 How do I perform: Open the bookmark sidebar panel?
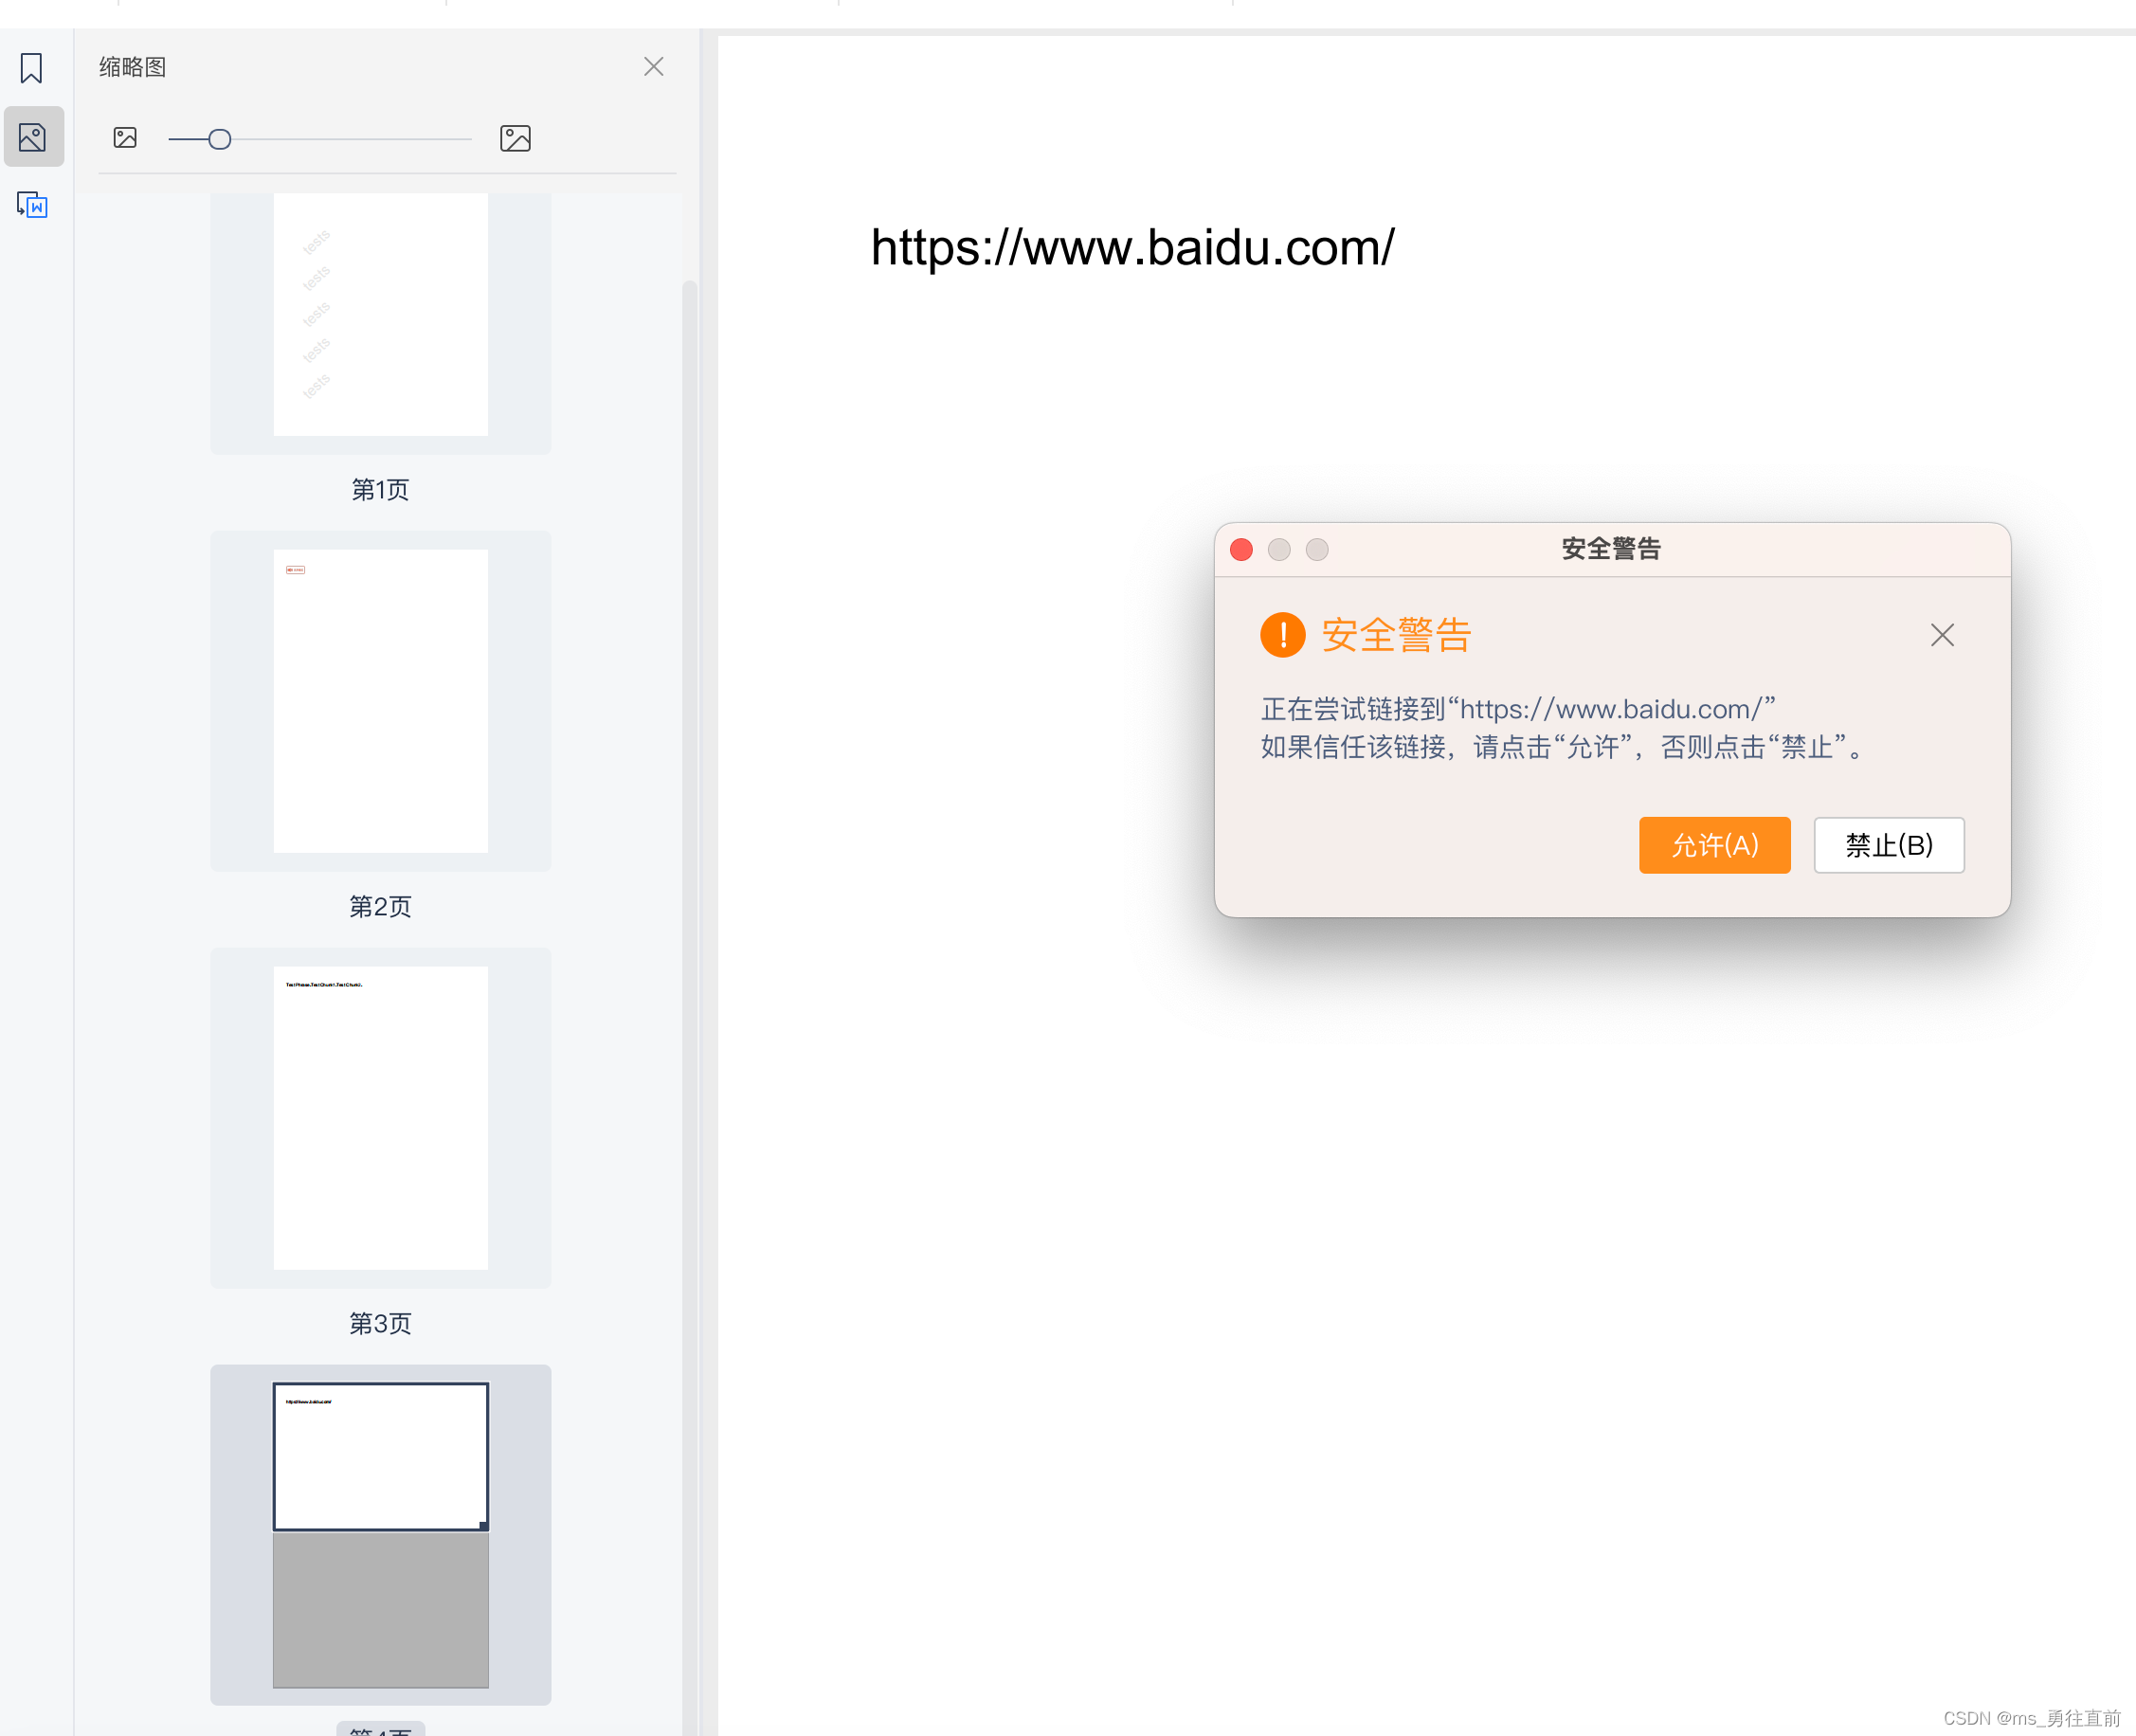click(x=31, y=68)
